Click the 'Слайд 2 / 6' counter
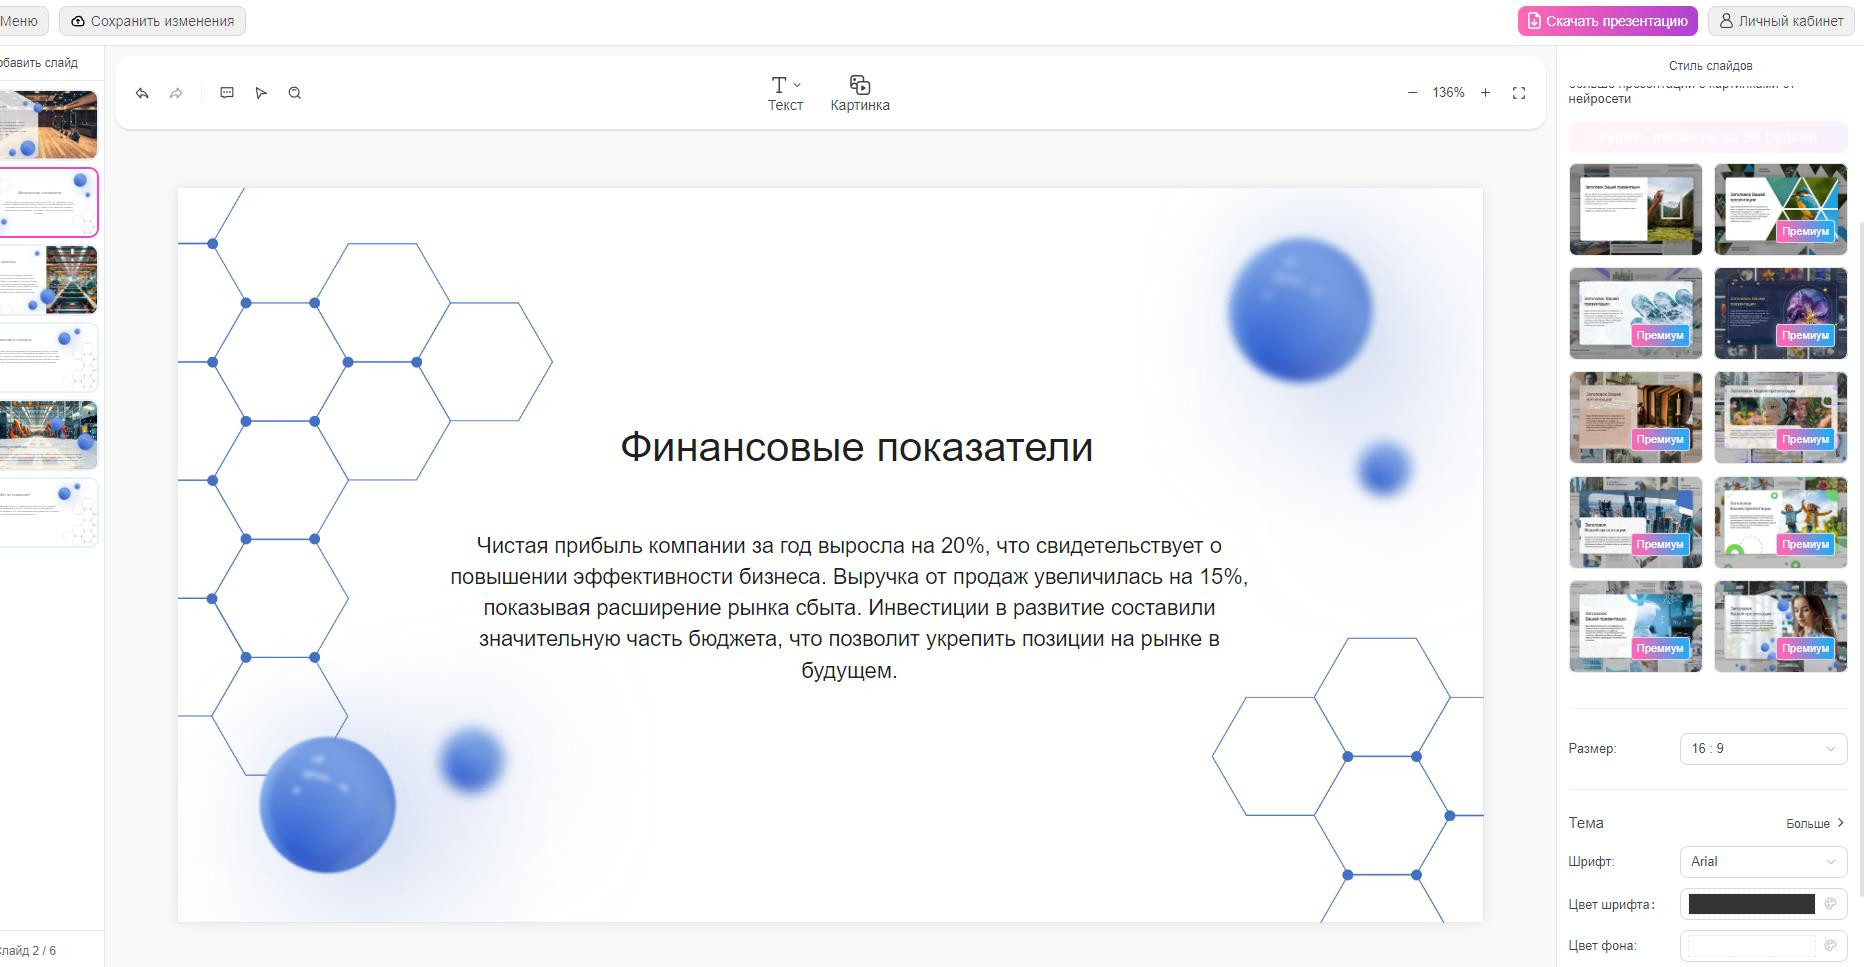Viewport: 1864px width, 967px height. pyautogui.click(x=28, y=951)
